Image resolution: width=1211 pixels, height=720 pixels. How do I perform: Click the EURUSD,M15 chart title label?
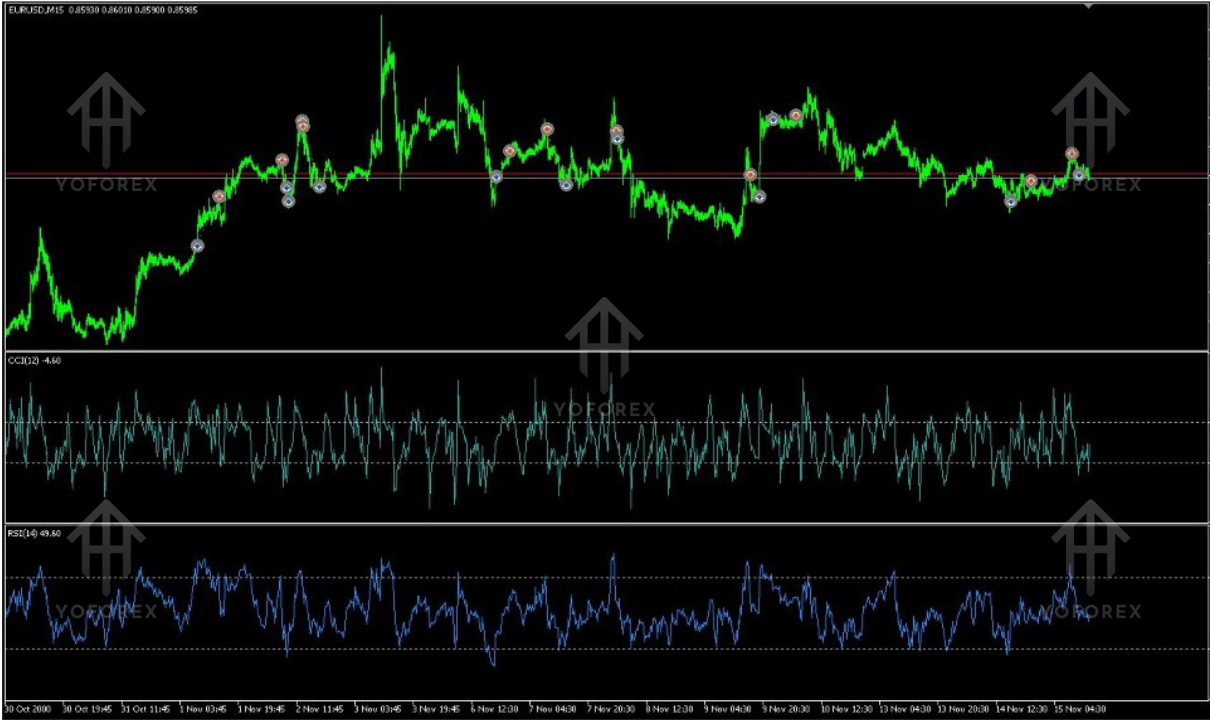[x=36, y=10]
